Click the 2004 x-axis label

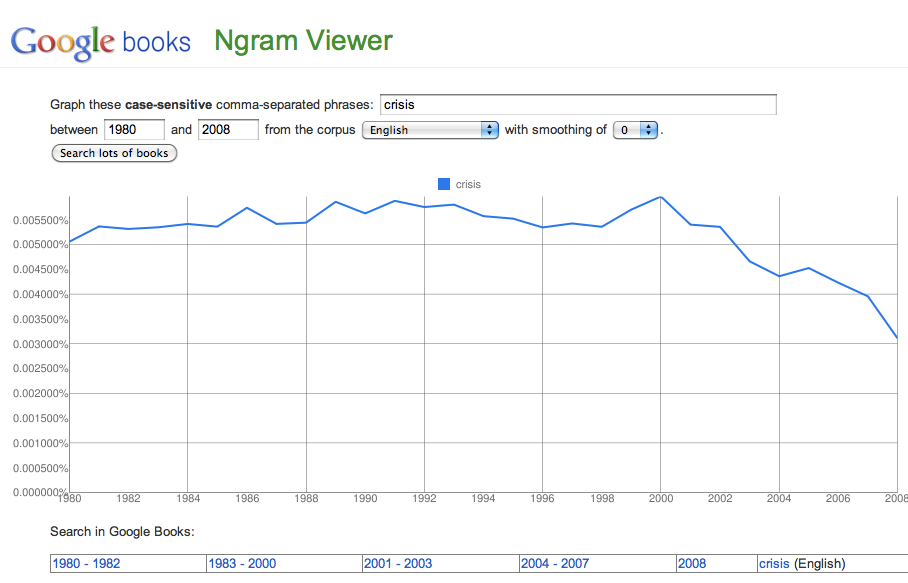click(x=779, y=498)
